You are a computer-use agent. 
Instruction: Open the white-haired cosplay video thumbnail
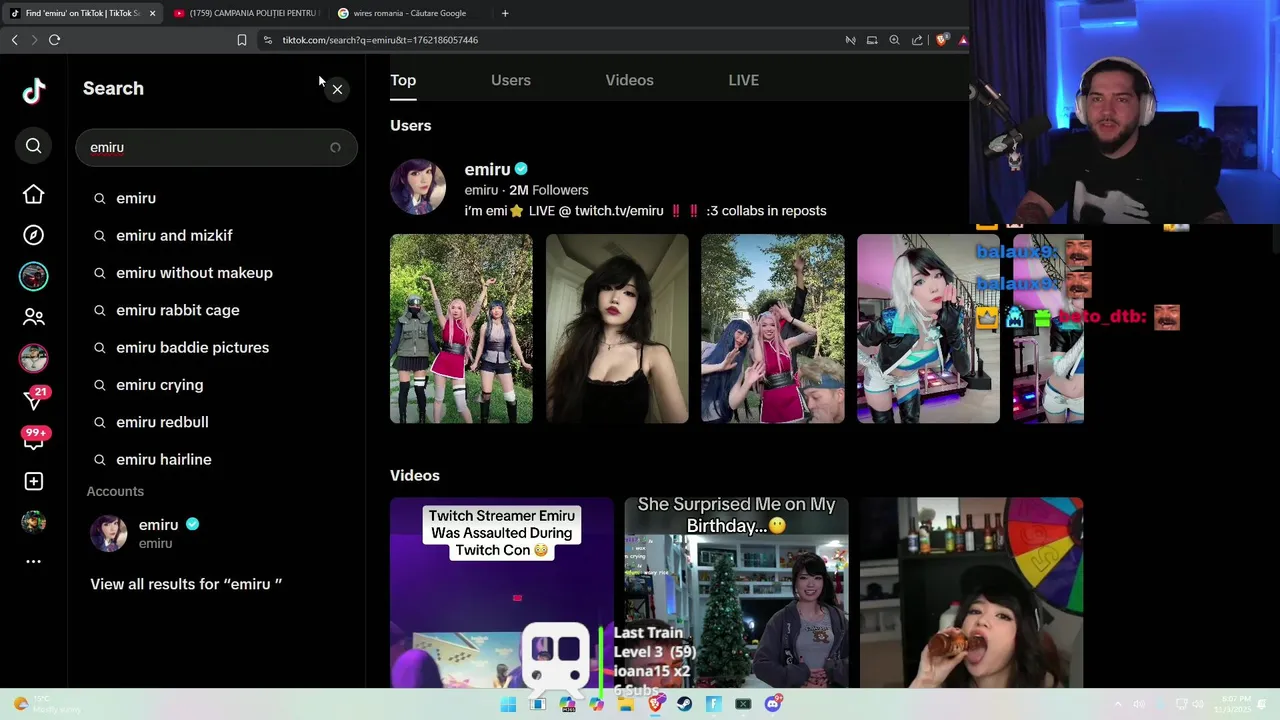point(928,329)
